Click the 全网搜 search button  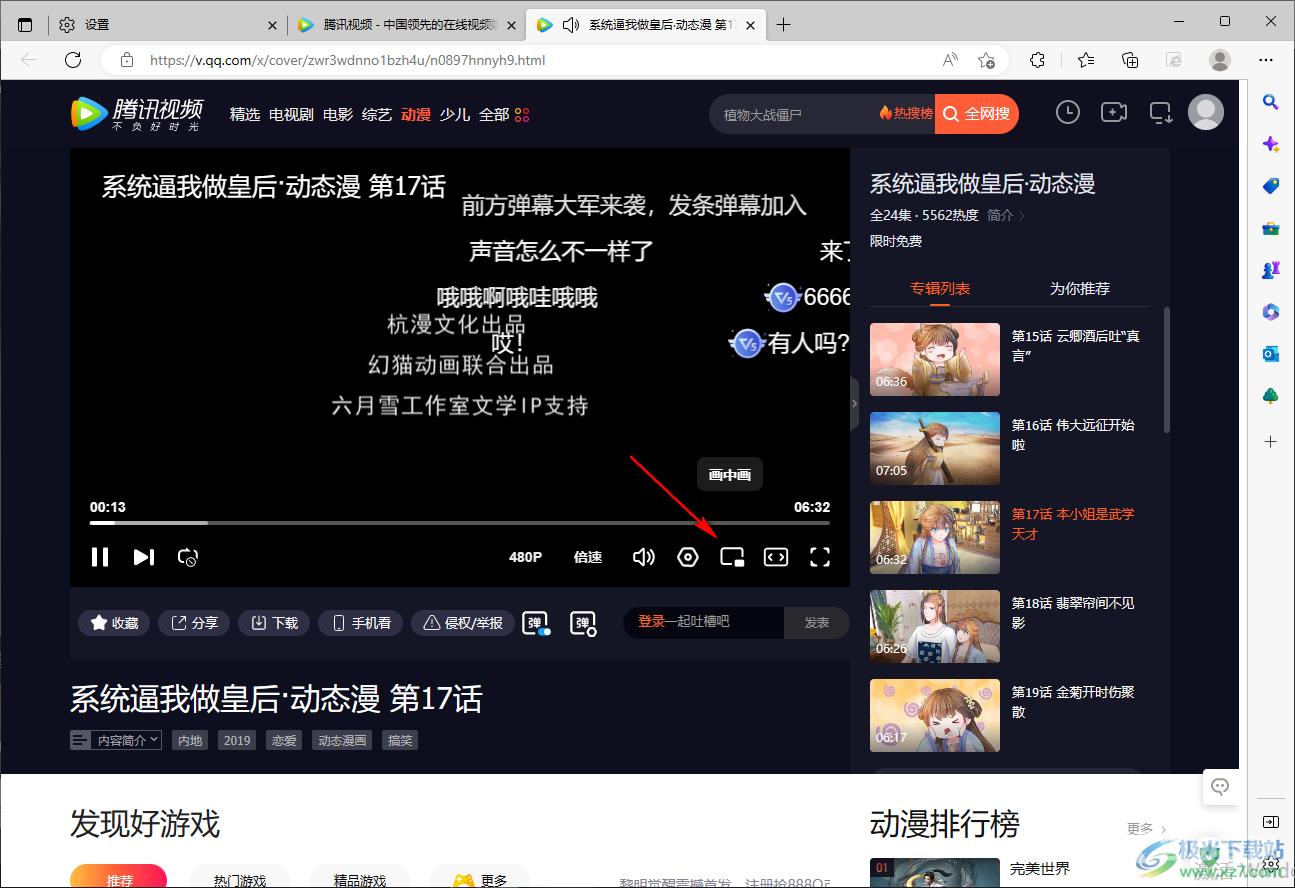(977, 114)
